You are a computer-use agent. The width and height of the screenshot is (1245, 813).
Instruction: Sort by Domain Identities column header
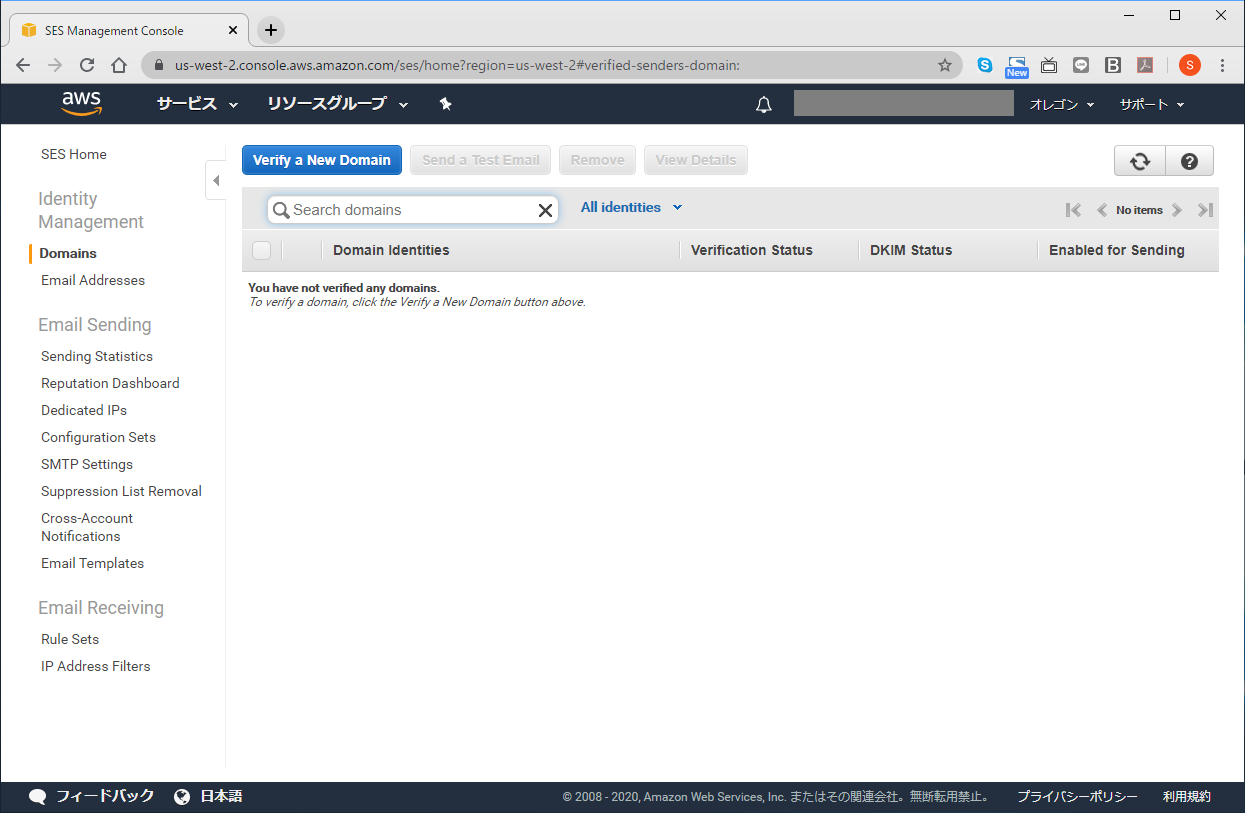(x=391, y=250)
